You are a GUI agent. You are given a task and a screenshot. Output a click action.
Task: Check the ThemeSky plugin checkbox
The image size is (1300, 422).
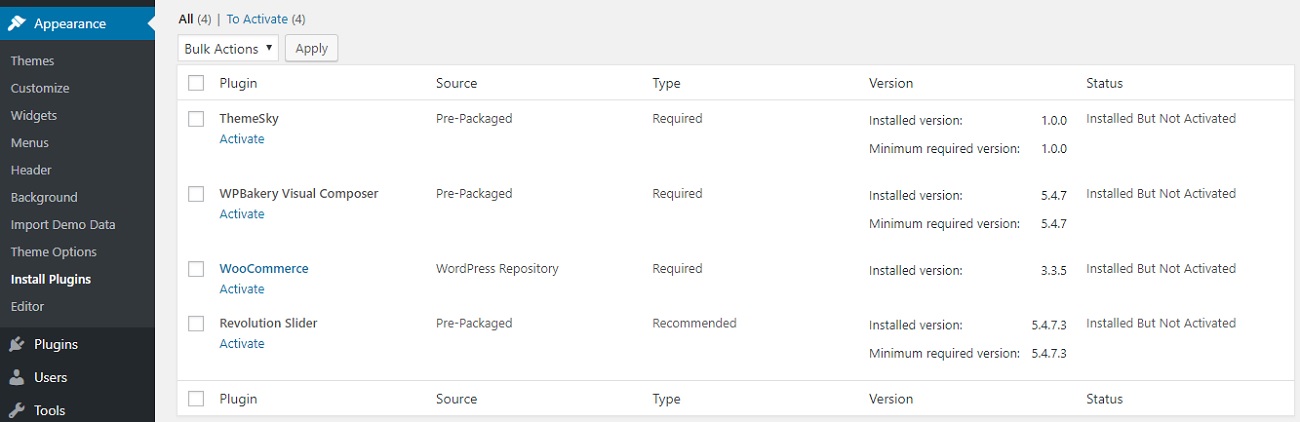196,119
